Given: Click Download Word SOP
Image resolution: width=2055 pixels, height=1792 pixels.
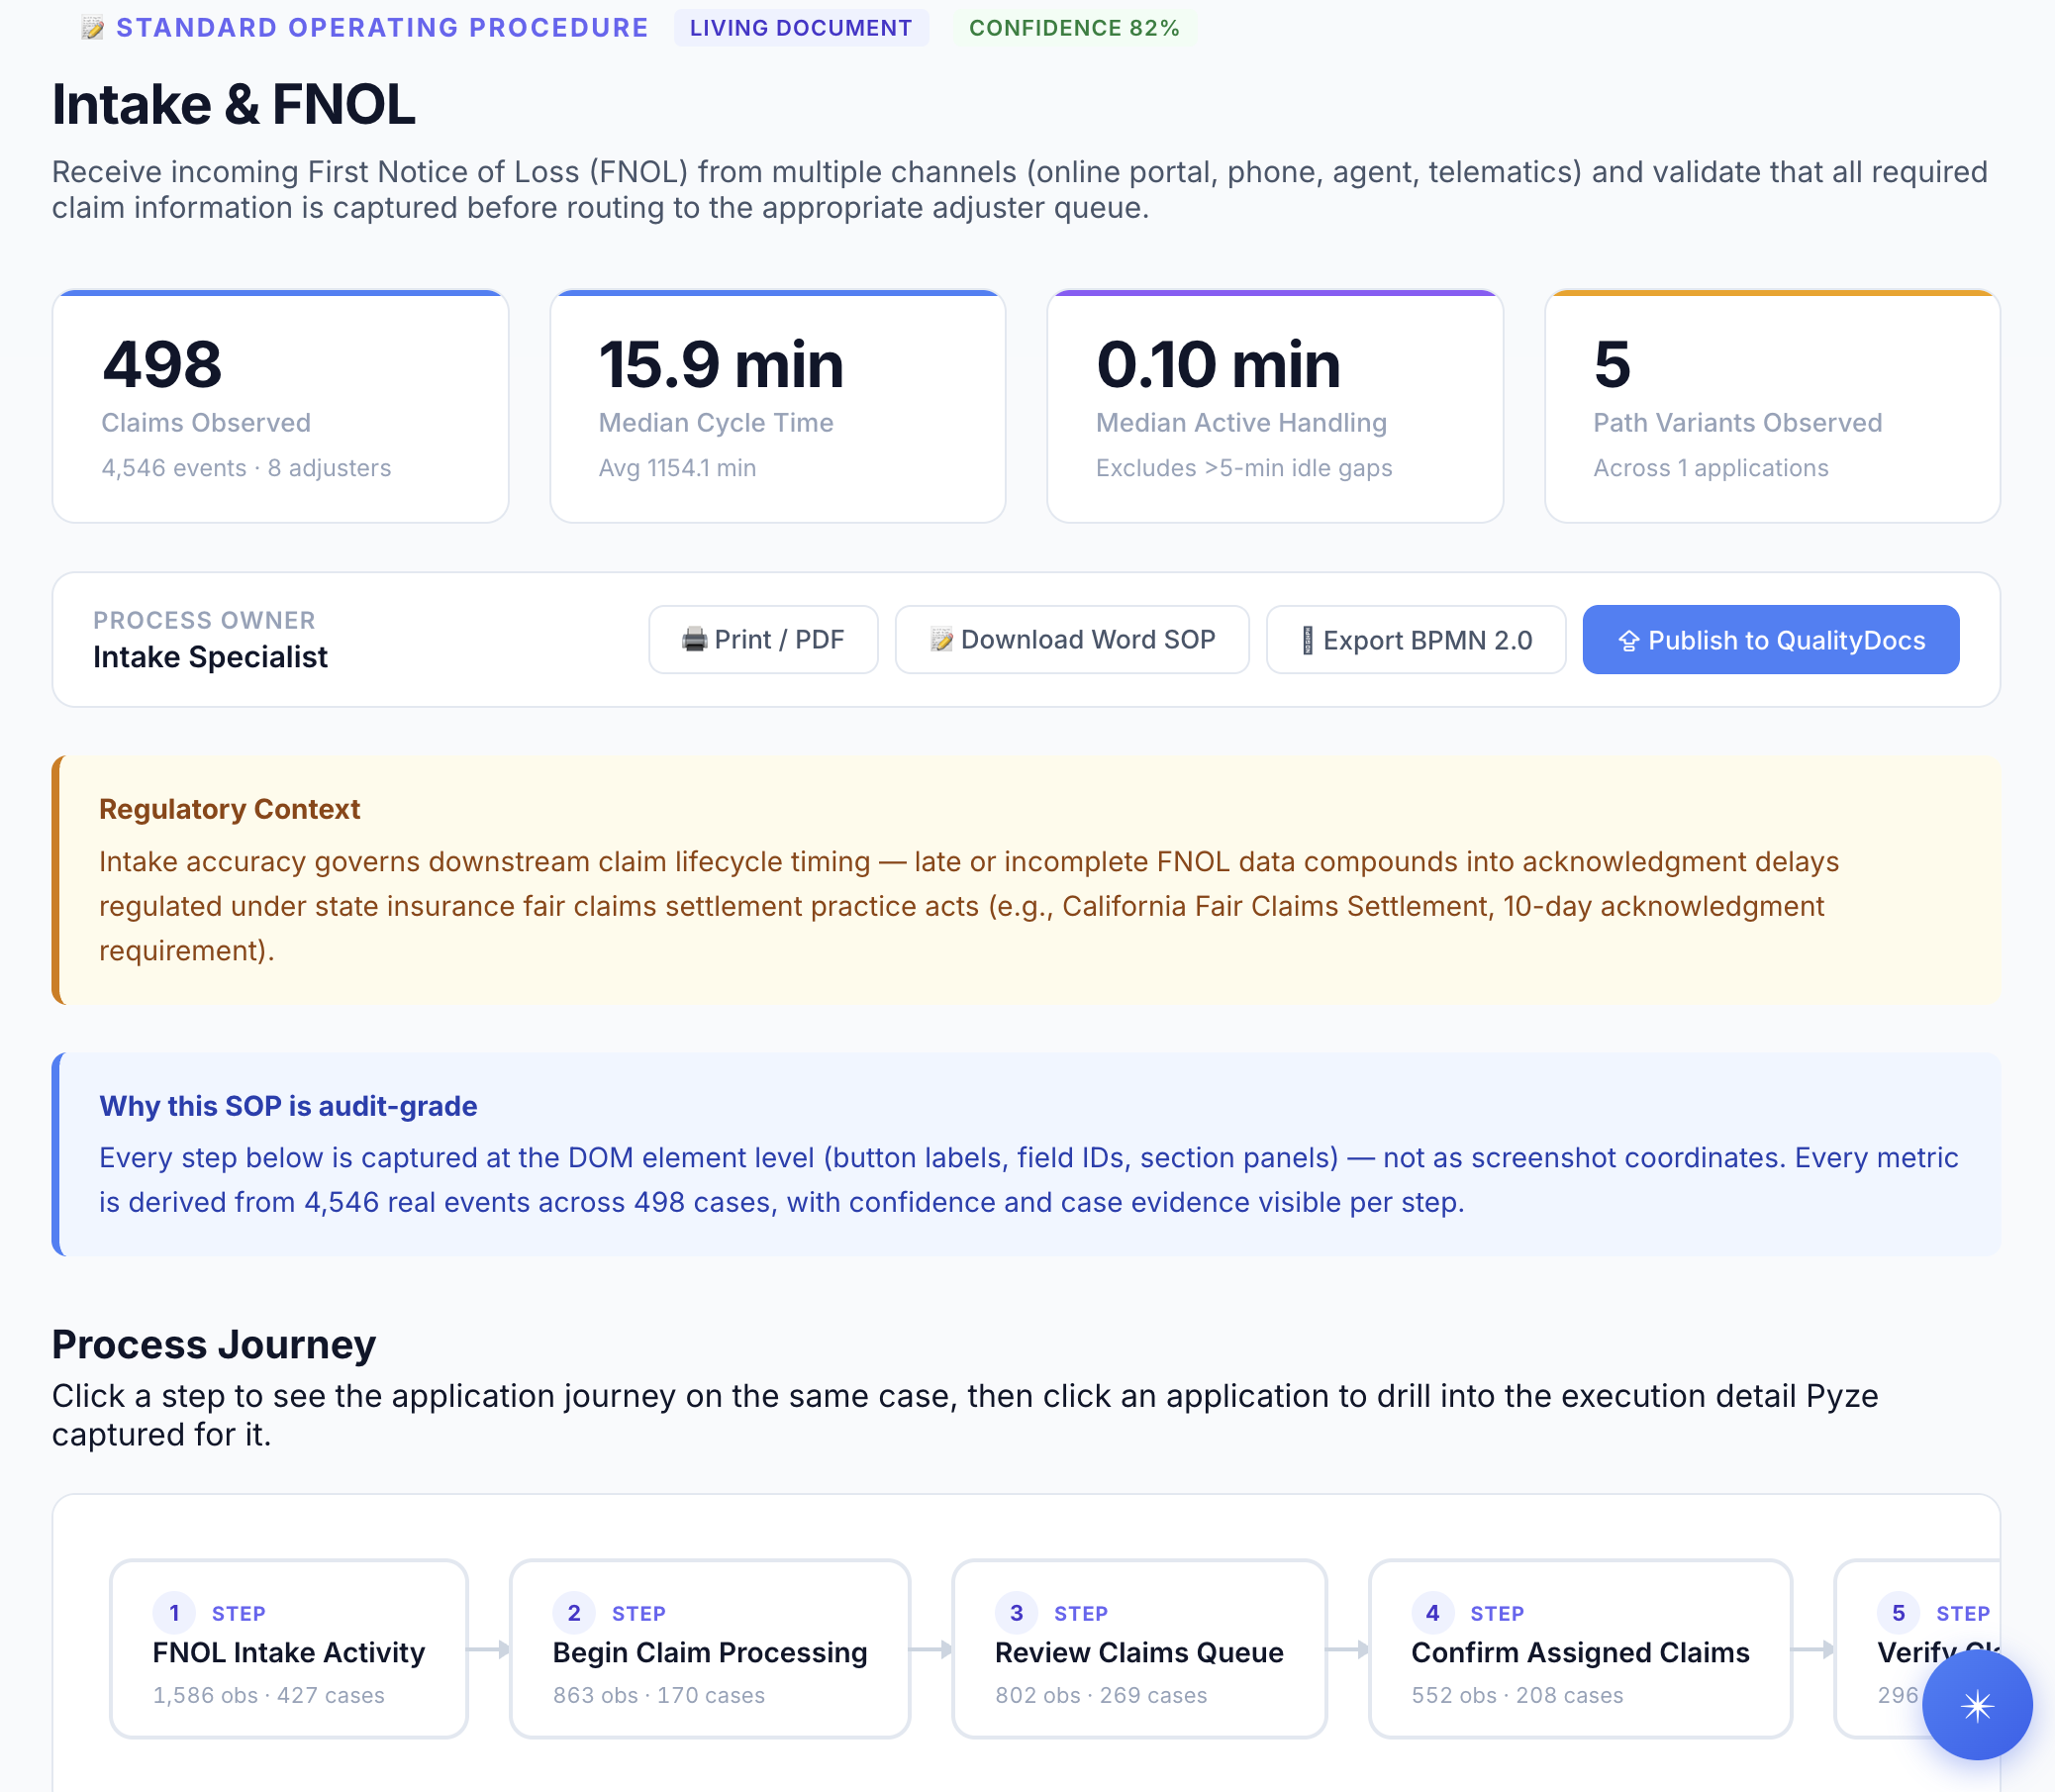Looking at the screenshot, I should point(1071,639).
